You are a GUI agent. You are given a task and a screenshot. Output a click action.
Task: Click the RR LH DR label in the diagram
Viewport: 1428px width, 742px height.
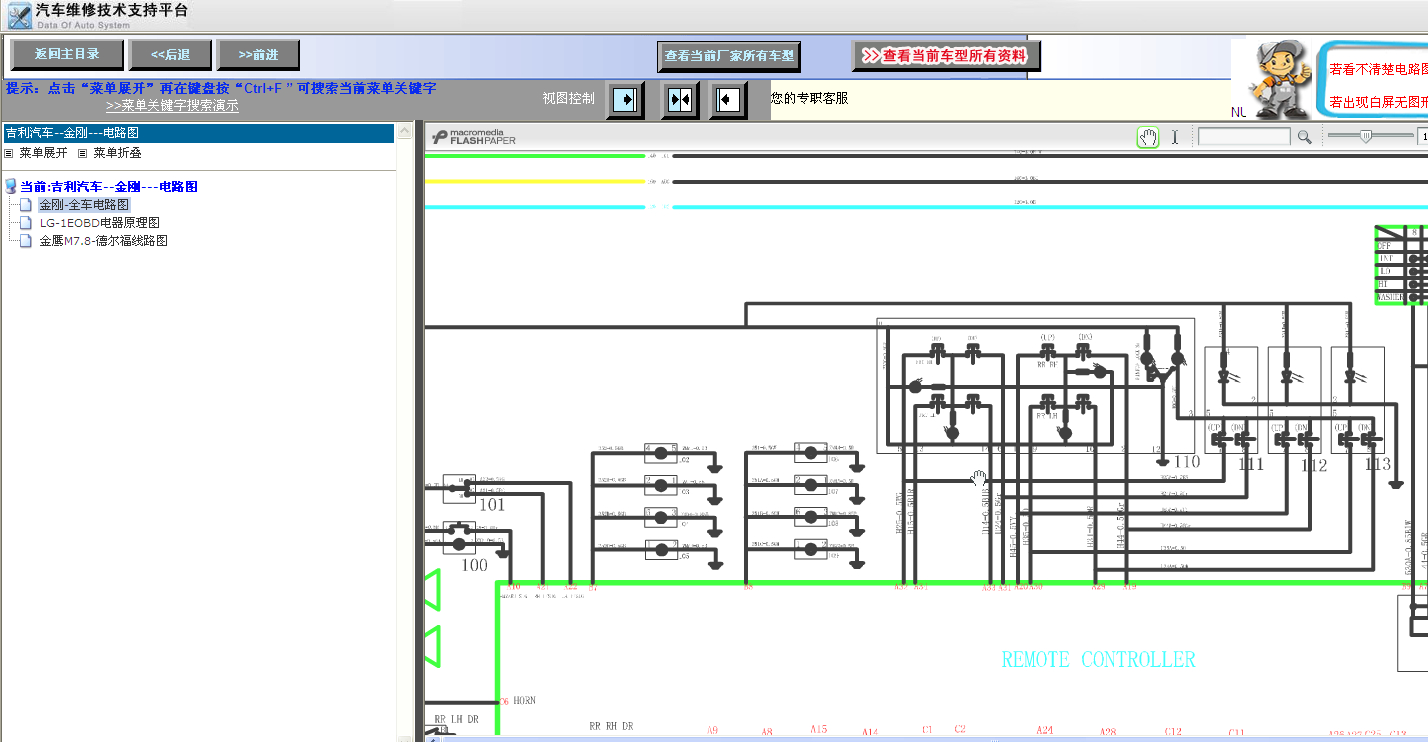coord(456,720)
